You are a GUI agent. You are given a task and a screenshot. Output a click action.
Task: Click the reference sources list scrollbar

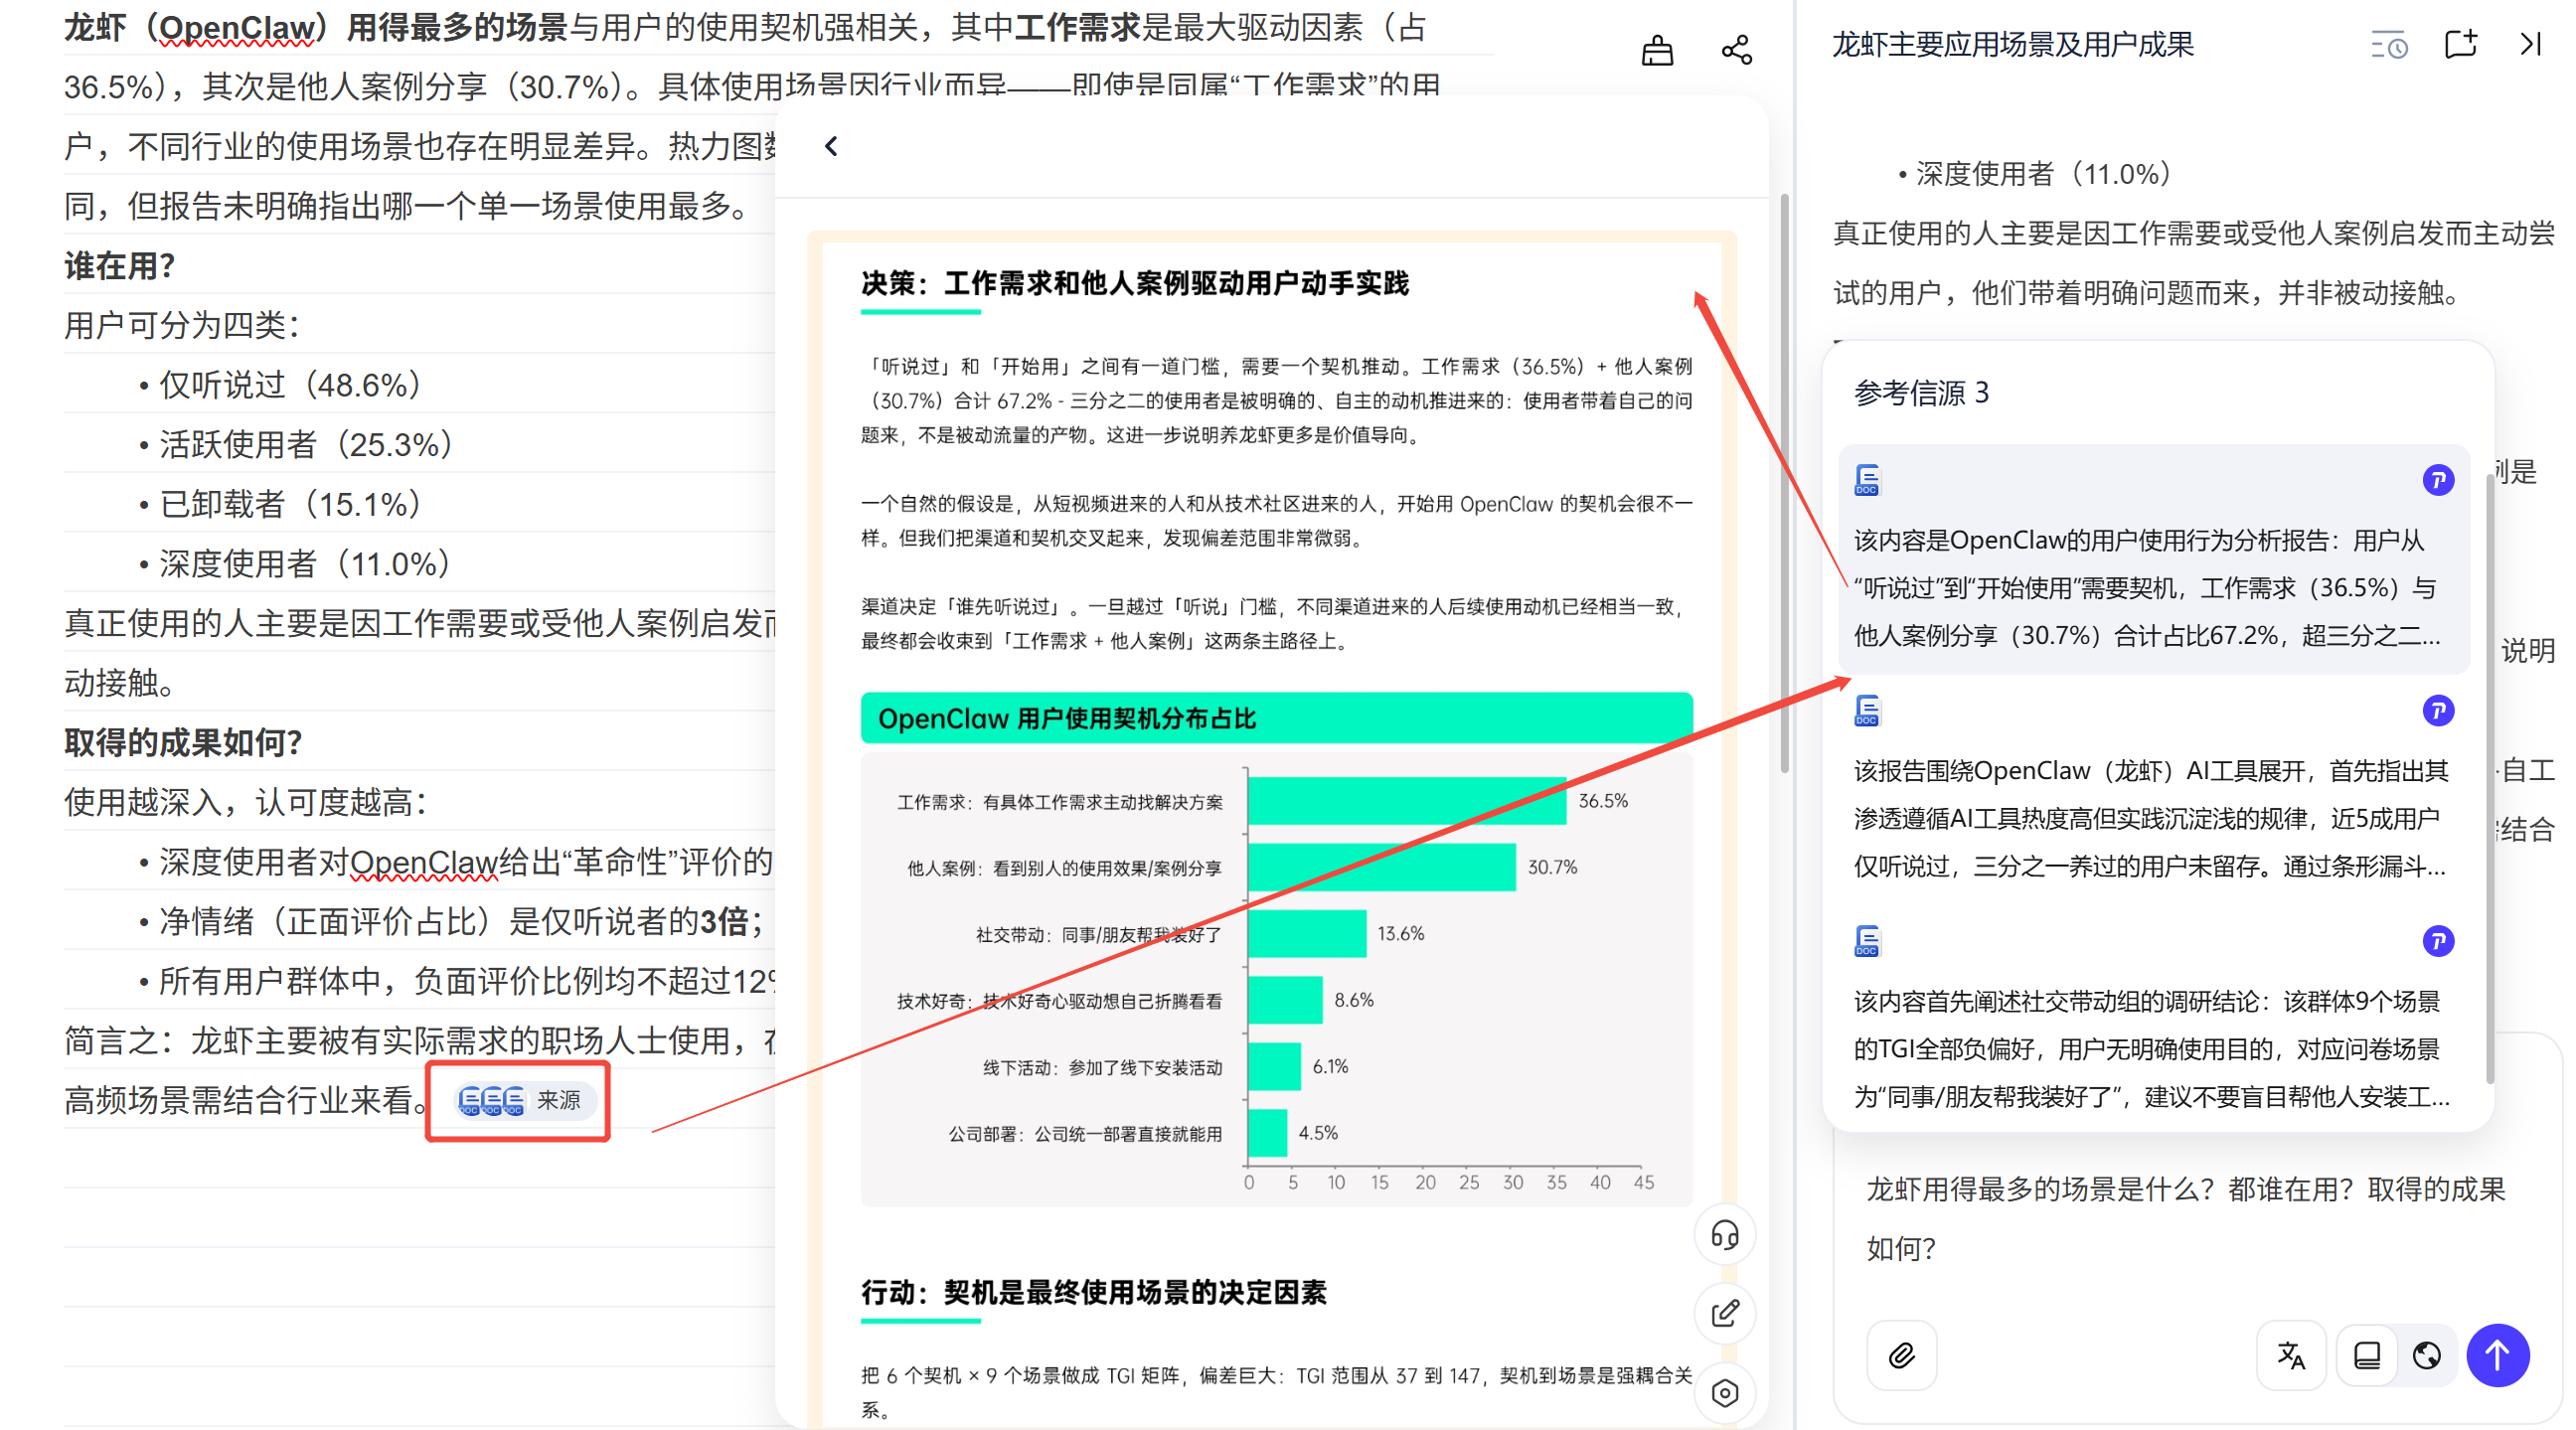click(2489, 780)
